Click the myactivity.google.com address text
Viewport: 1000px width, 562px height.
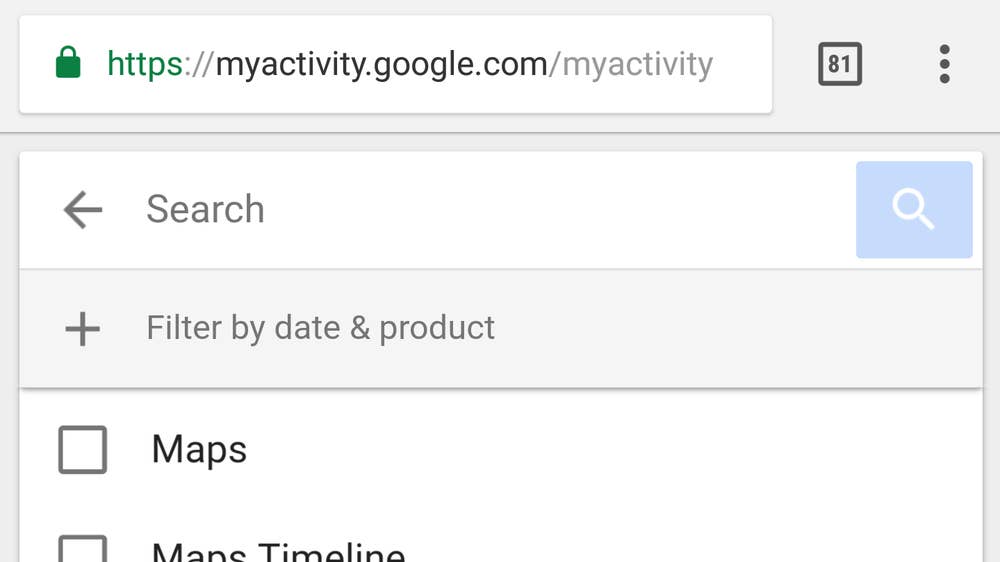(x=381, y=64)
